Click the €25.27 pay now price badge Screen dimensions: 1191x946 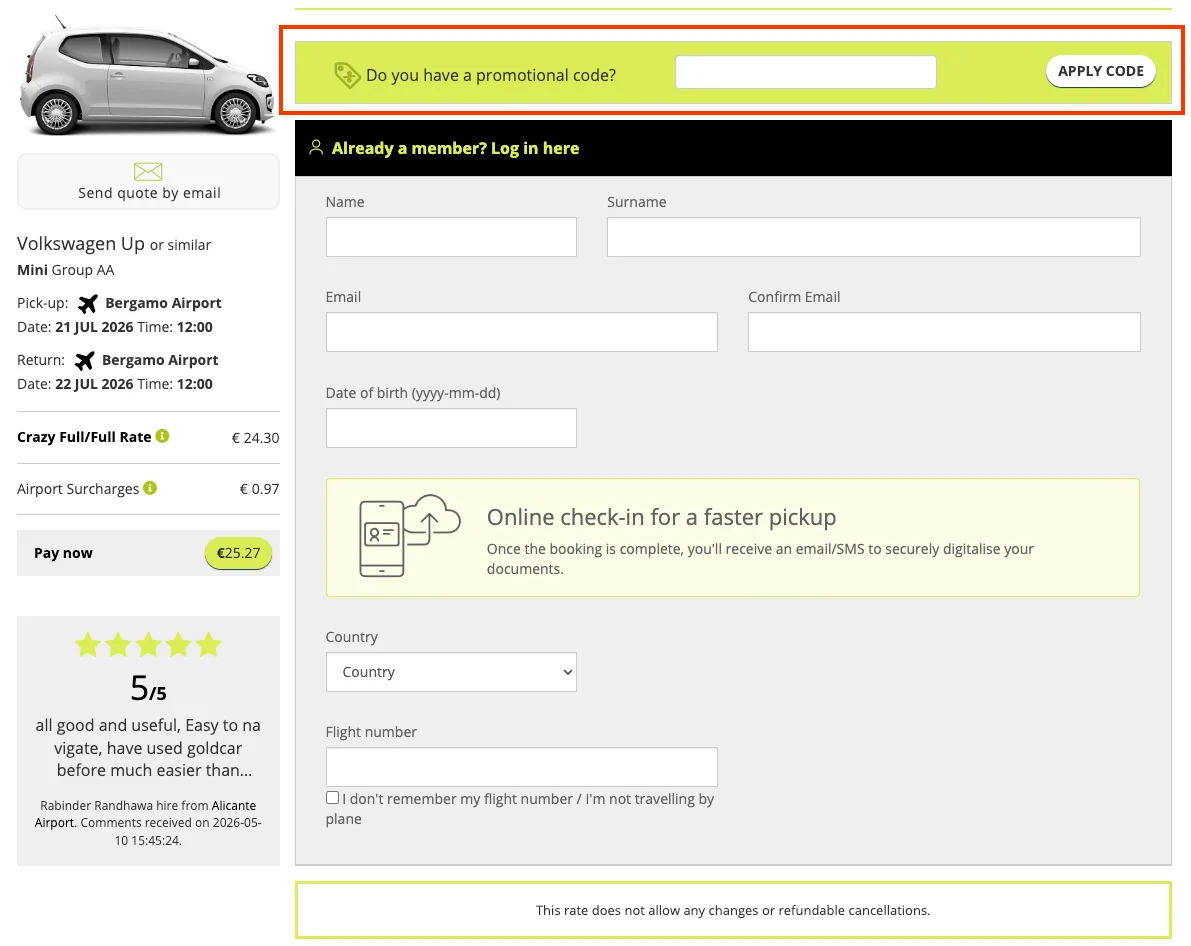(x=239, y=553)
